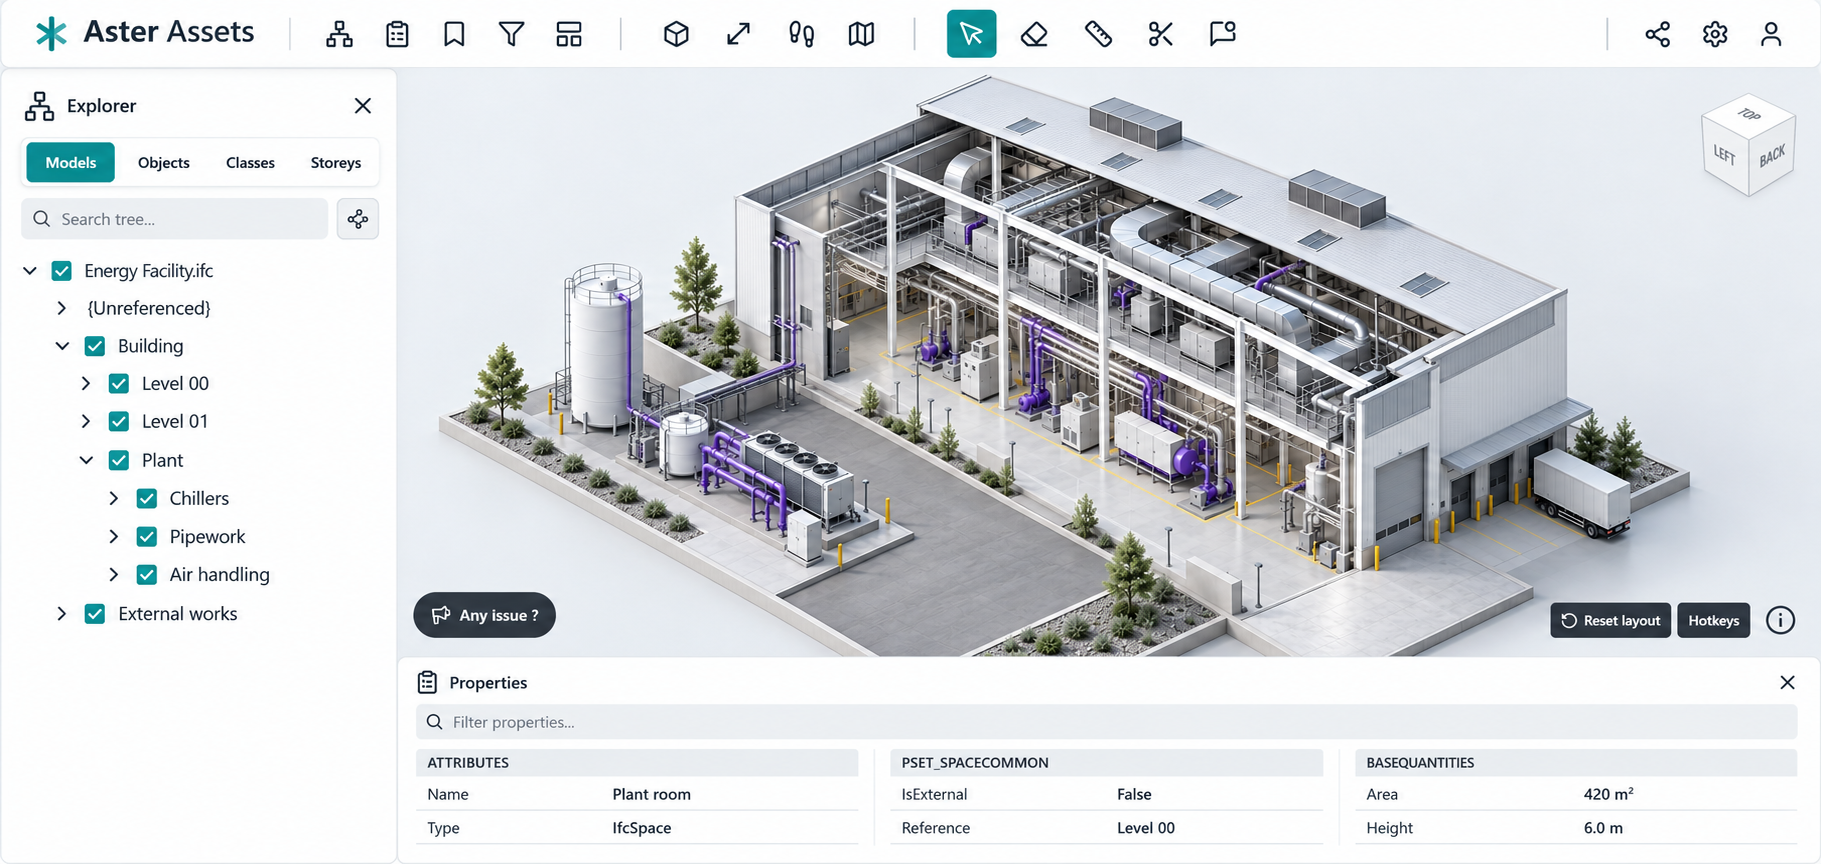1821x864 pixels.
Task: Select the Models tab
Action: 71,162
